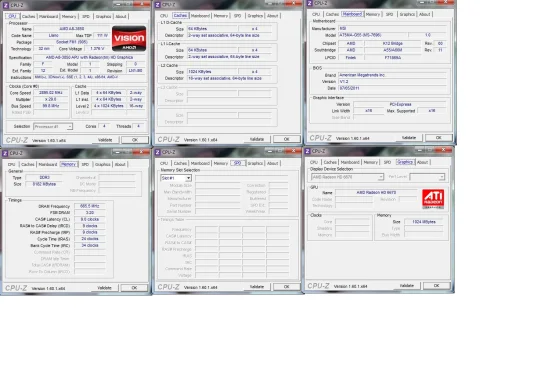Switch to Caches tab in the CPU-tab window
559x384 pixels.
(29, 16)
